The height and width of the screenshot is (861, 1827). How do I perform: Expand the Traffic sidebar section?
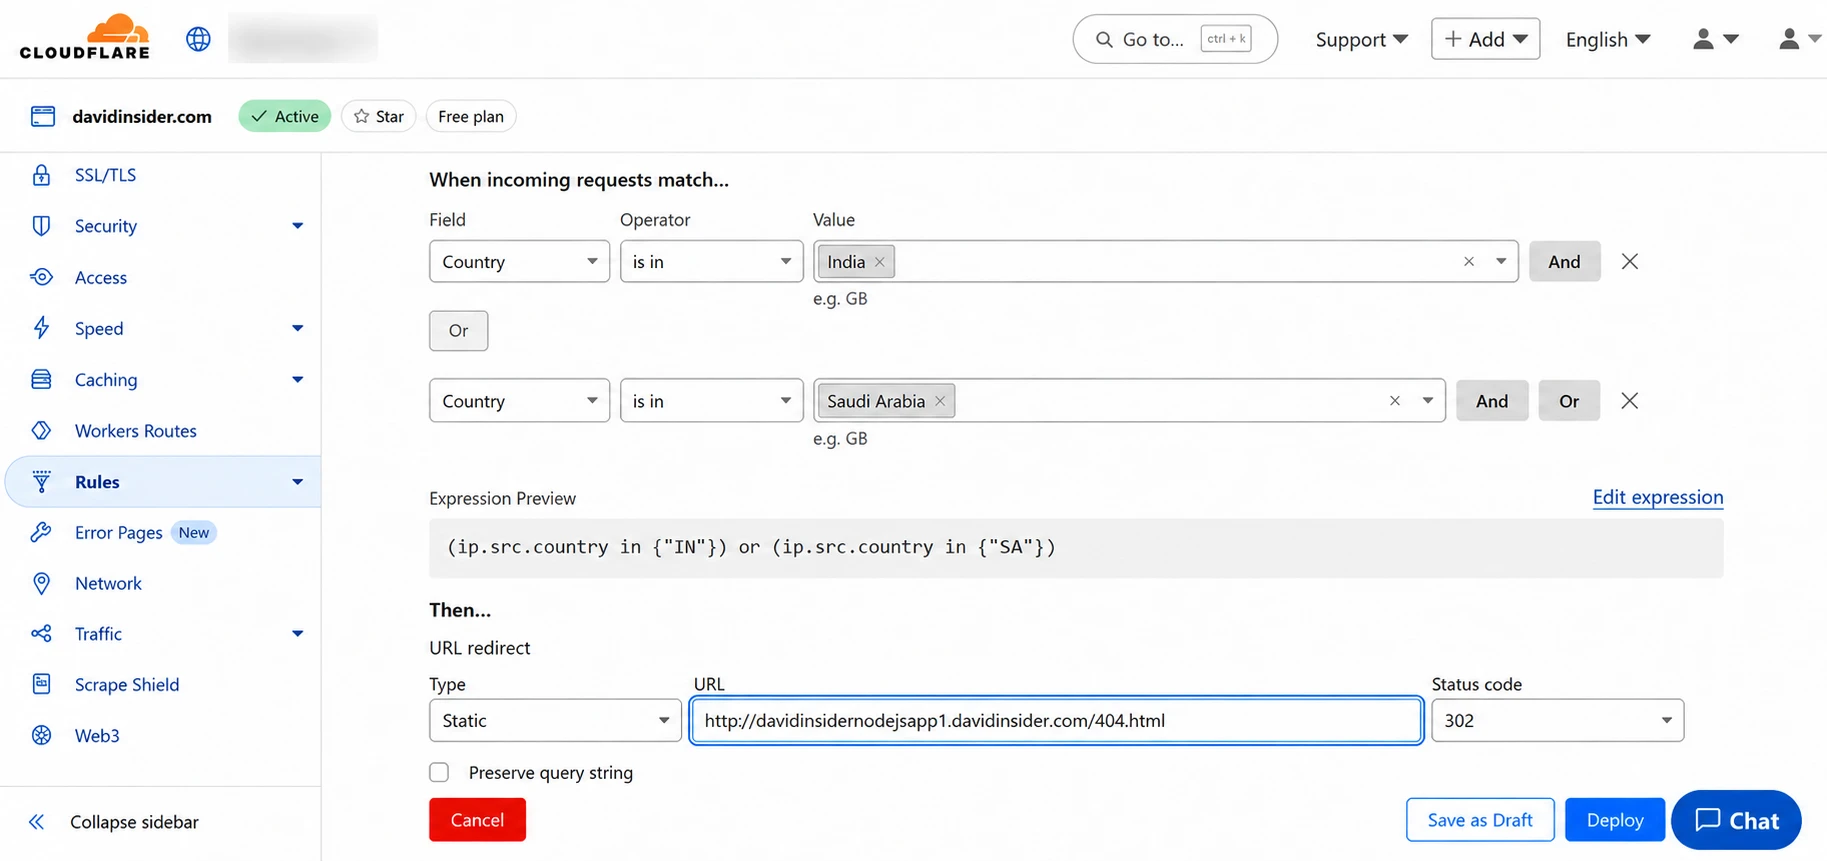(x=297, y=633)
